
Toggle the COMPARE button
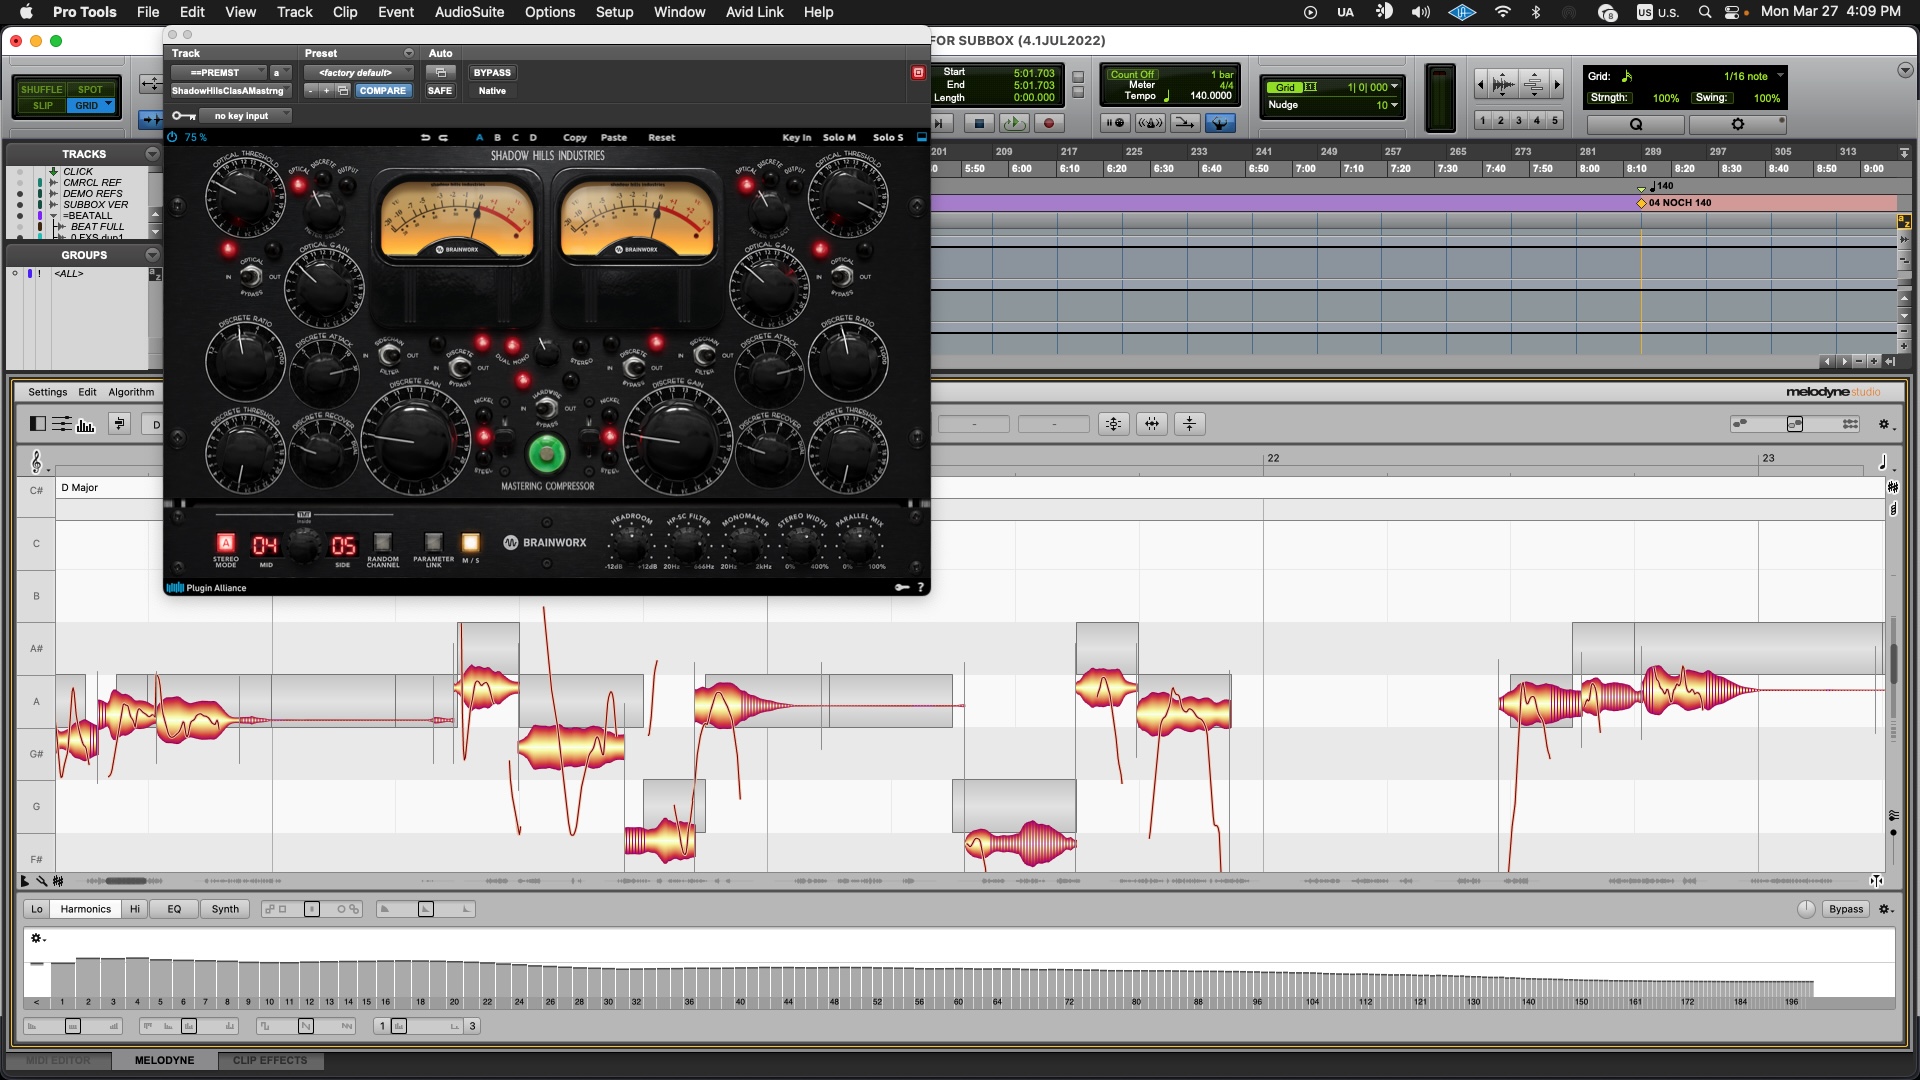[383, 90]
